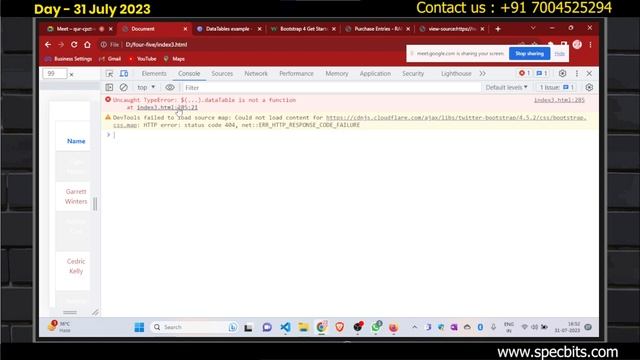Open the cloudflare bootstrap source map URL
This screenshot has width=640, height=360.
click(456, 118)
